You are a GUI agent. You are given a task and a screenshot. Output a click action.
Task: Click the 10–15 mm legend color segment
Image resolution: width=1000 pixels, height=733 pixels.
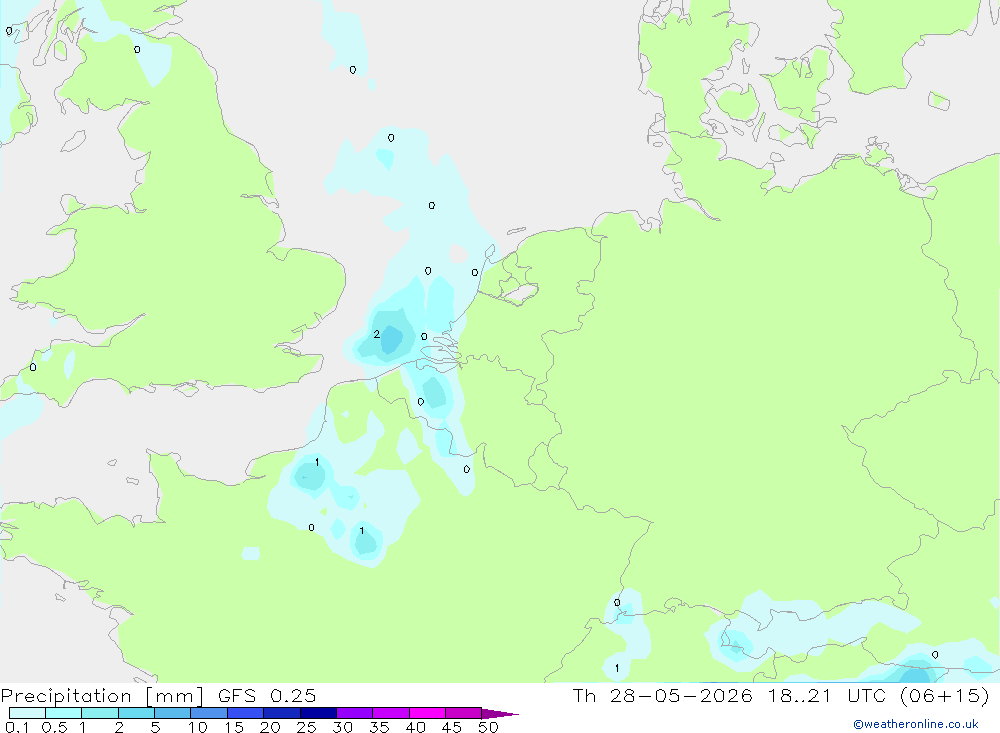click(x=209, y=713)
